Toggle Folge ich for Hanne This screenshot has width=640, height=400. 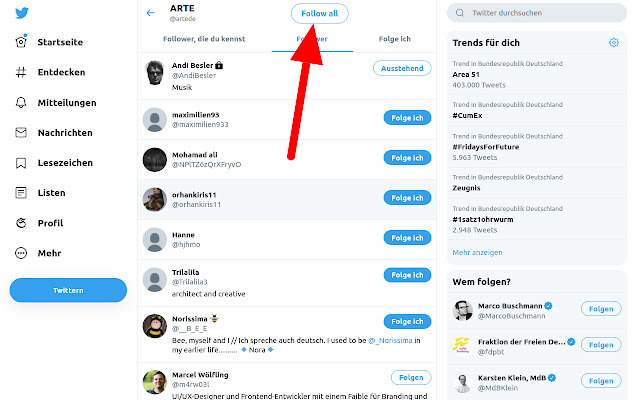pos(407,238)
